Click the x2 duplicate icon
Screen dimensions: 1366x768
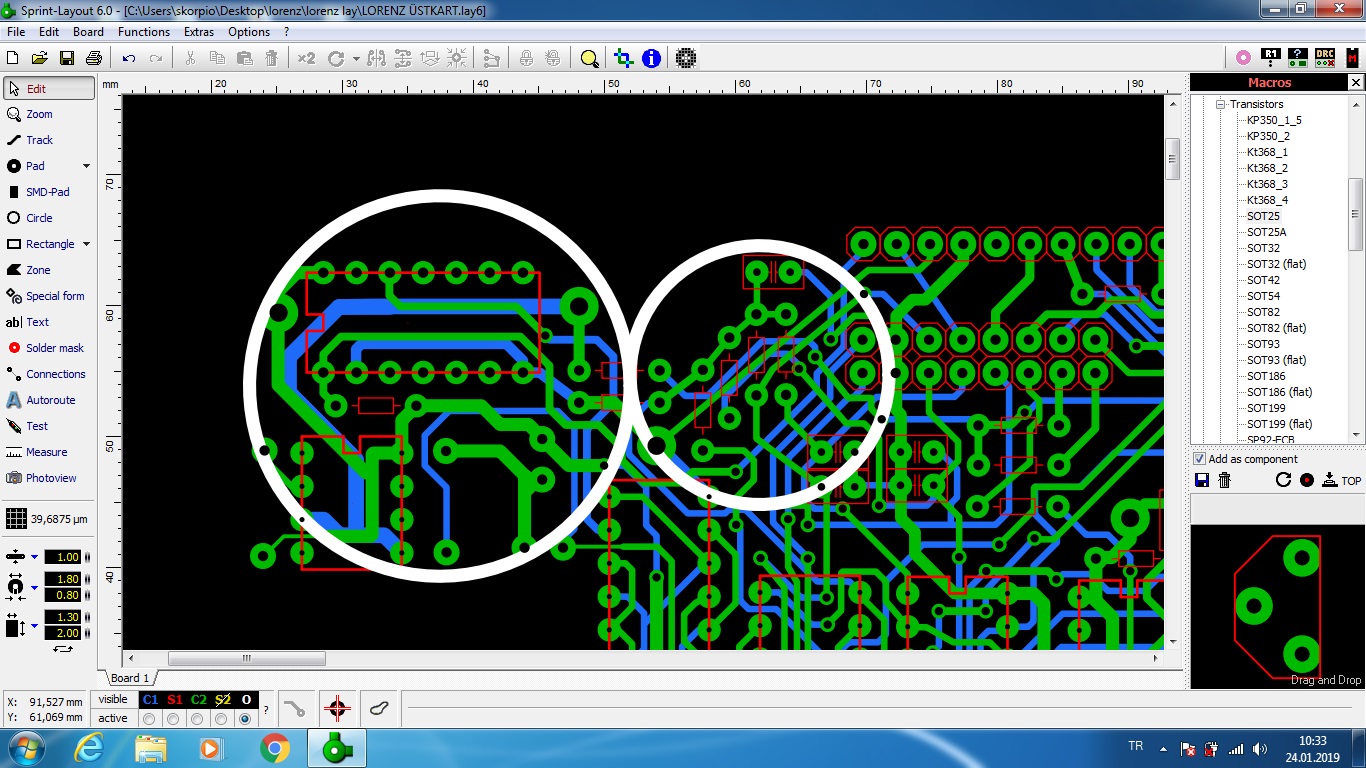tap(306, 59)
